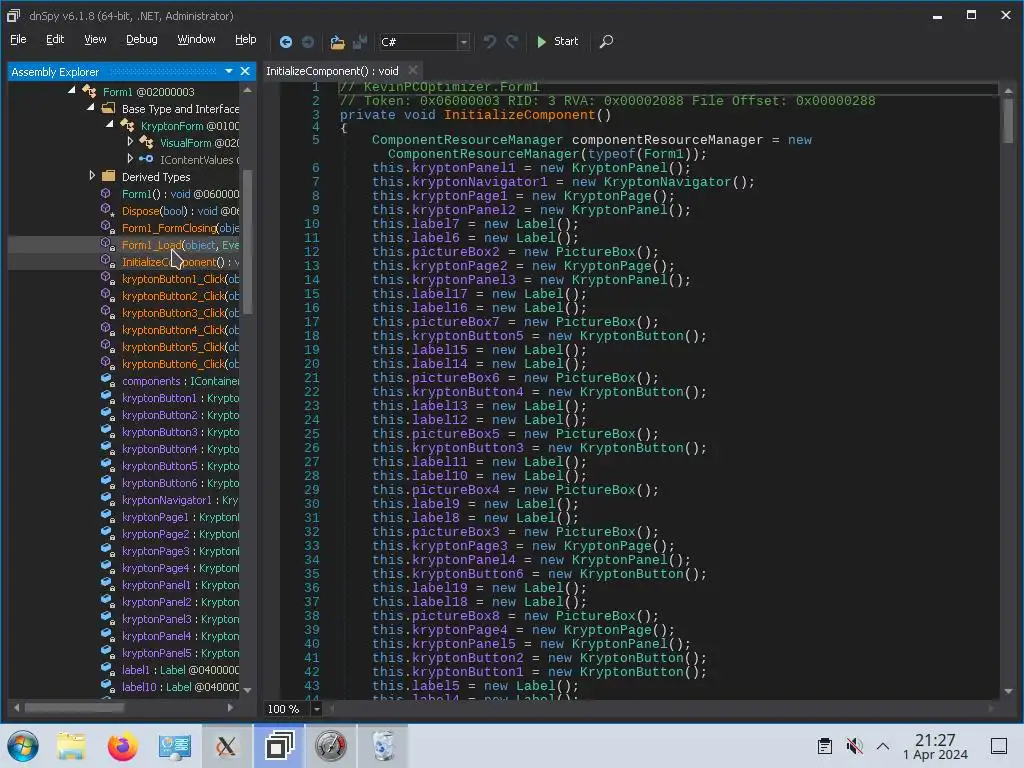This screenshot has width=1024, height=768.
Task: Undo the last action
Action: pos(490,42)
